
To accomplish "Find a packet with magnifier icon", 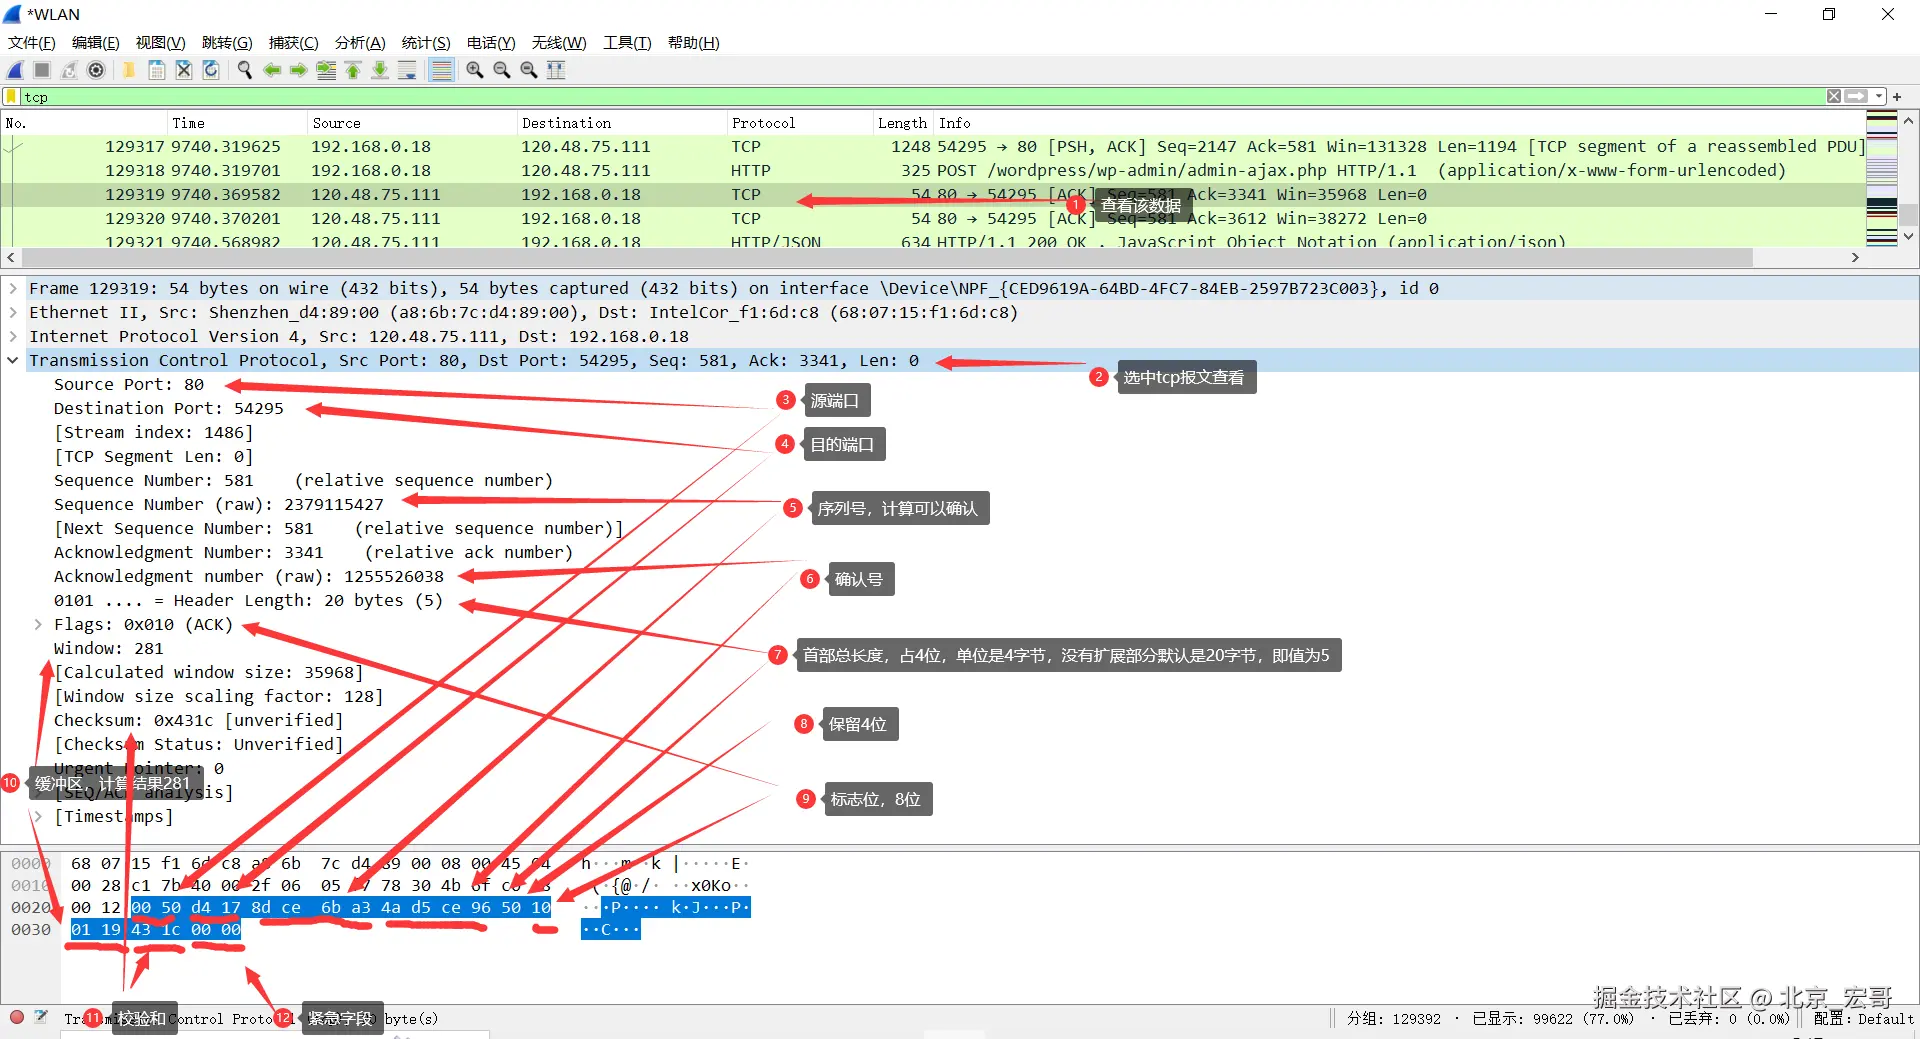I will [x=244, y=70].
